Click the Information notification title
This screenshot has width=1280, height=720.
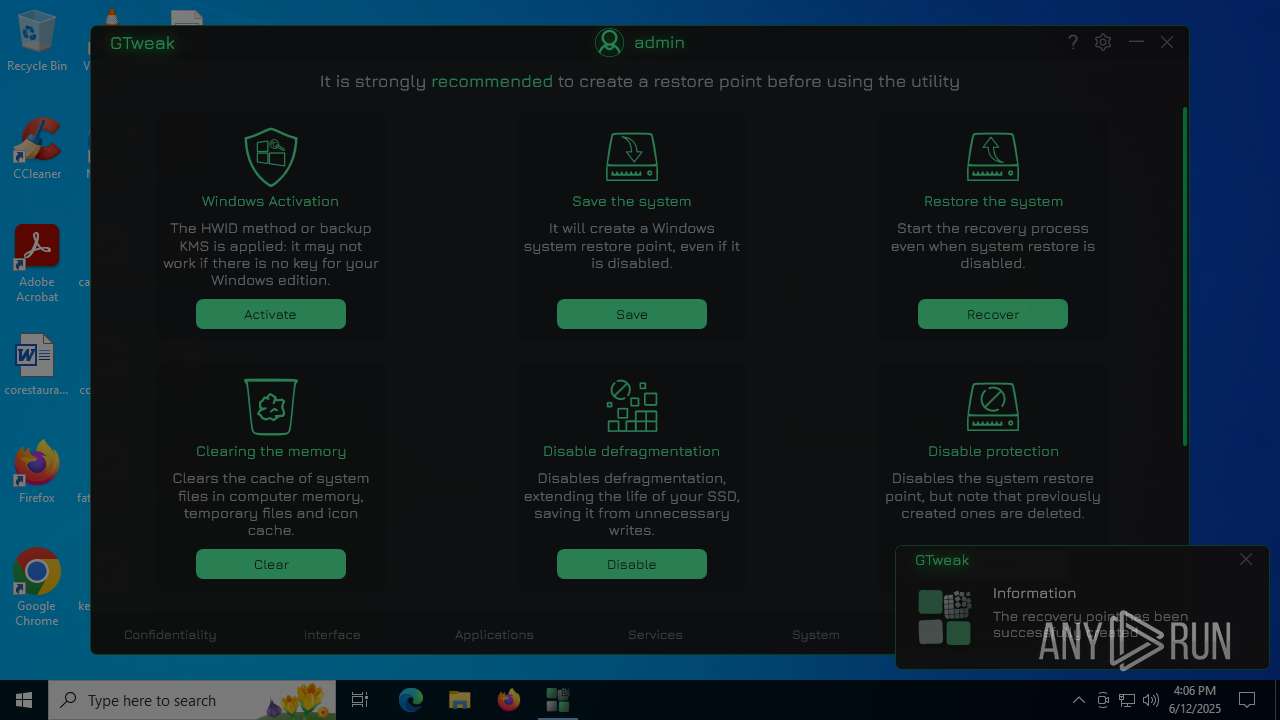pyautogui.click(x=1034, y=593)
